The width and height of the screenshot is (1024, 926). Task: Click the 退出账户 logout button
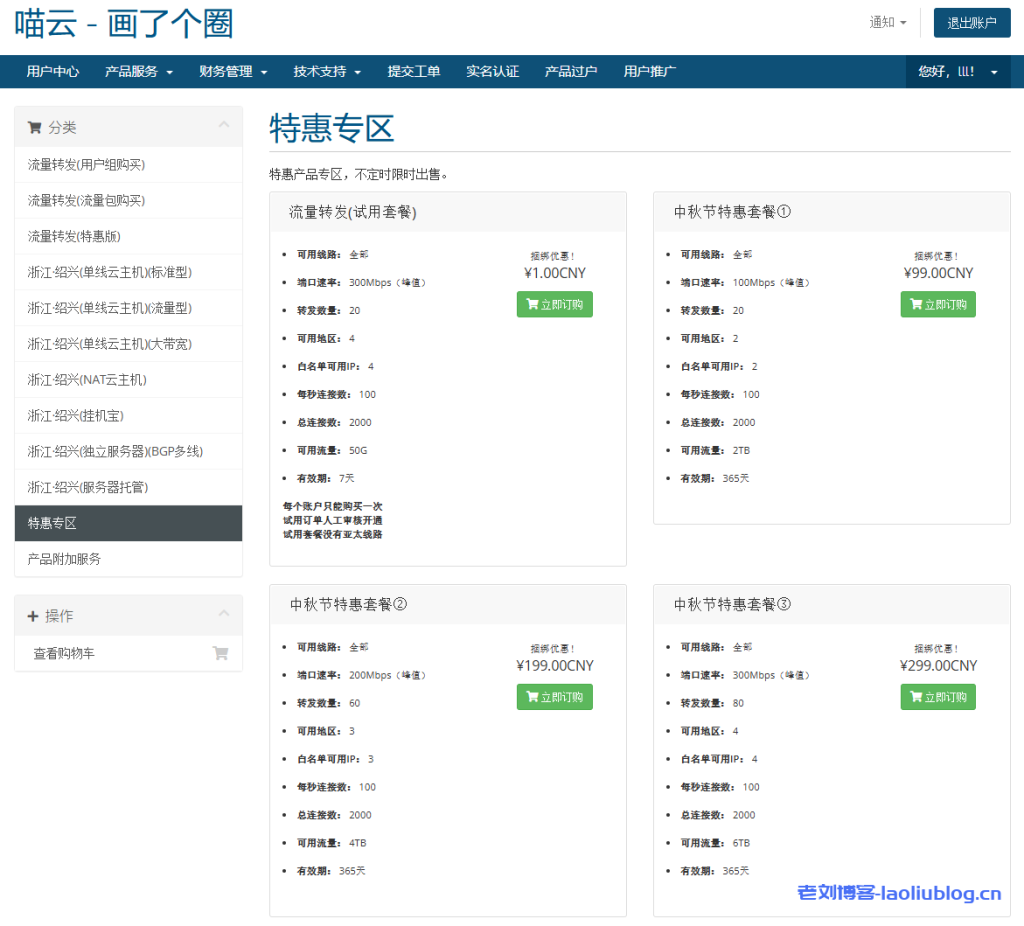click(971, 23)
